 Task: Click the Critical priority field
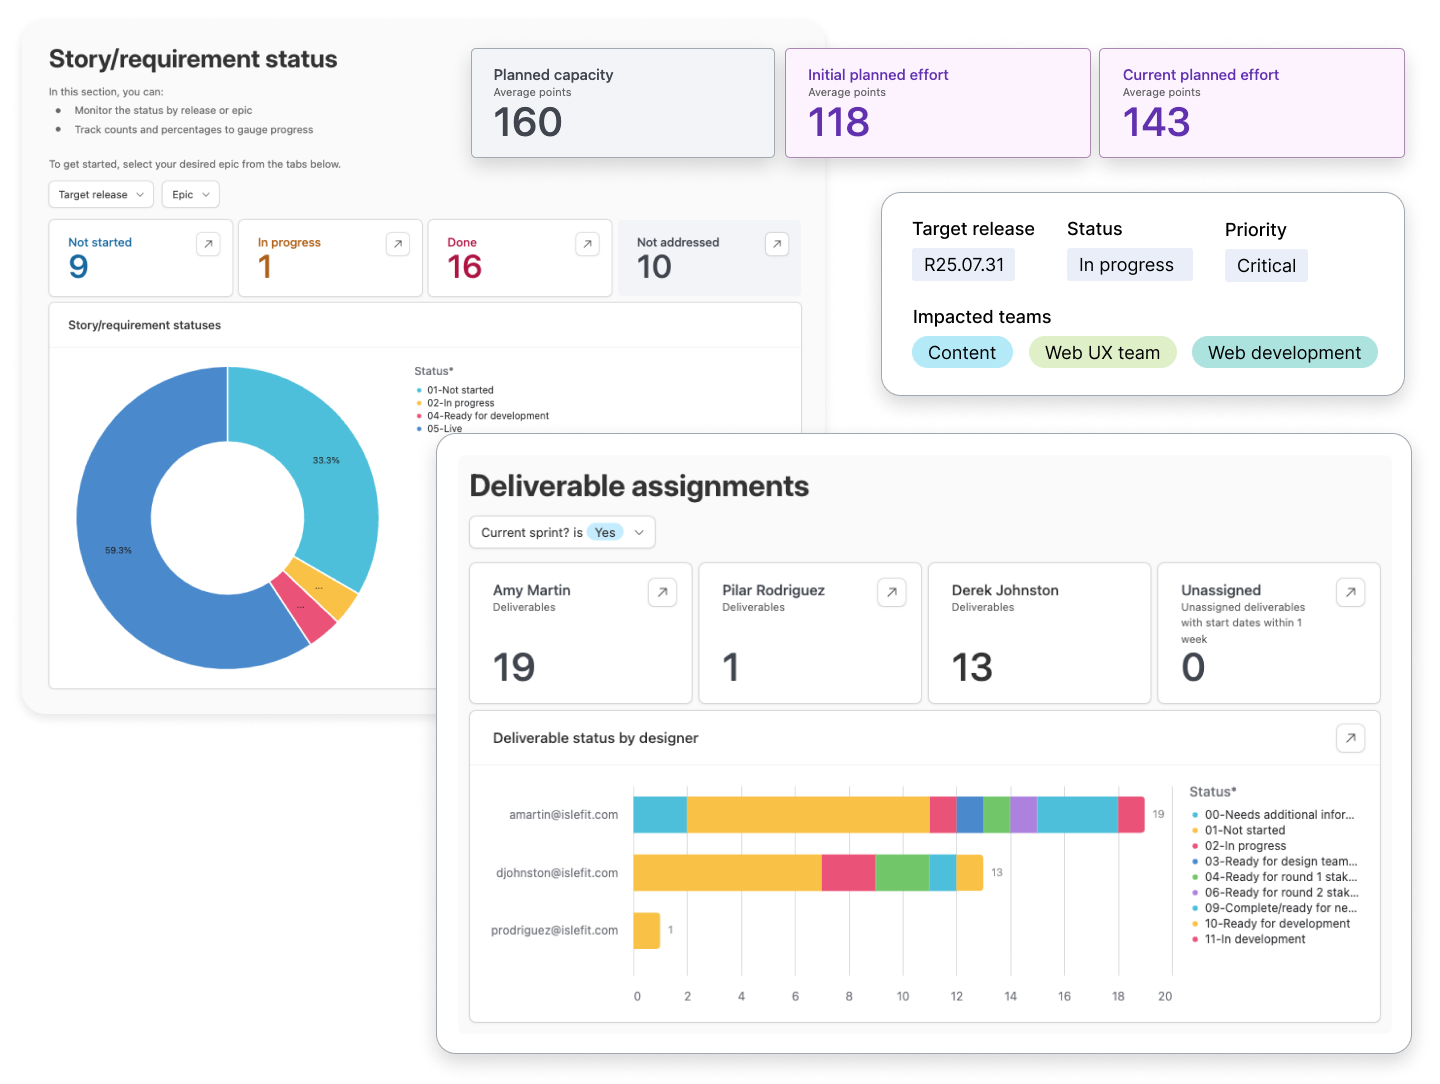(1266, 265)
